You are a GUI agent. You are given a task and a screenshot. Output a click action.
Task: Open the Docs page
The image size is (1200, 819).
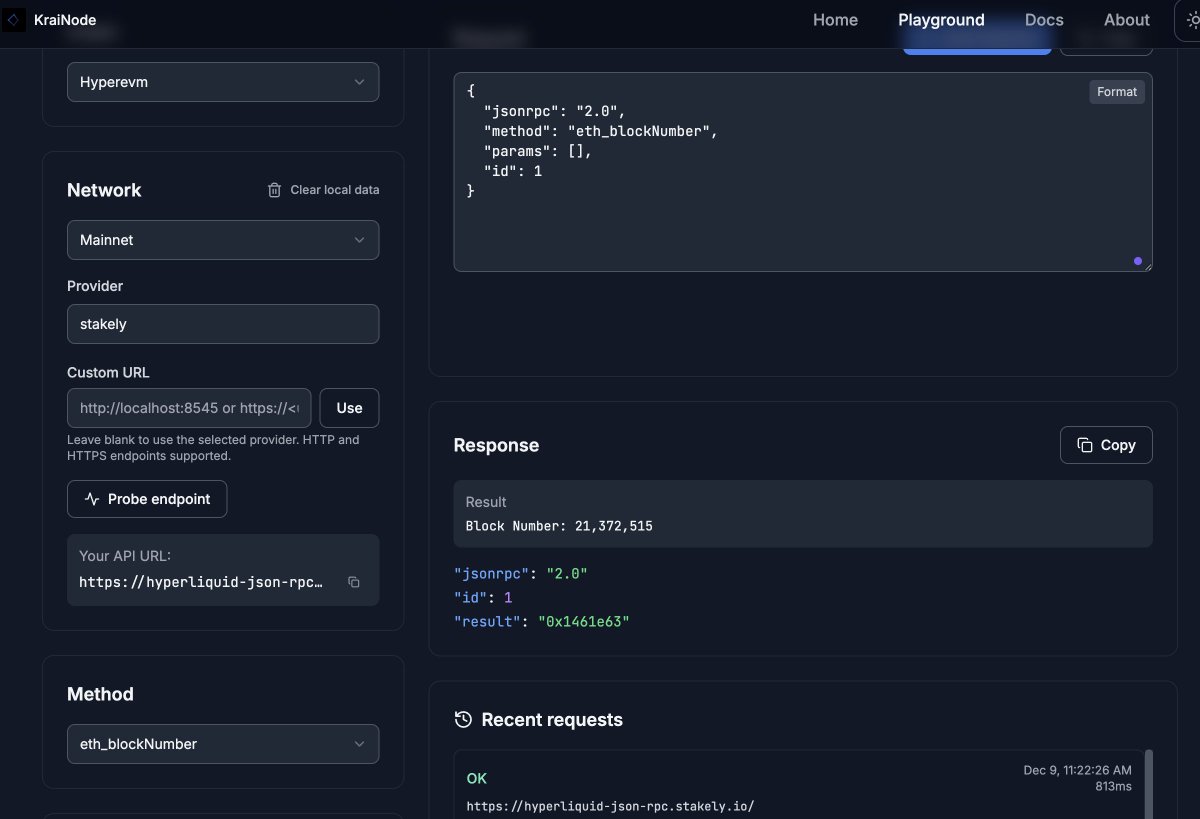[1044, 20]
